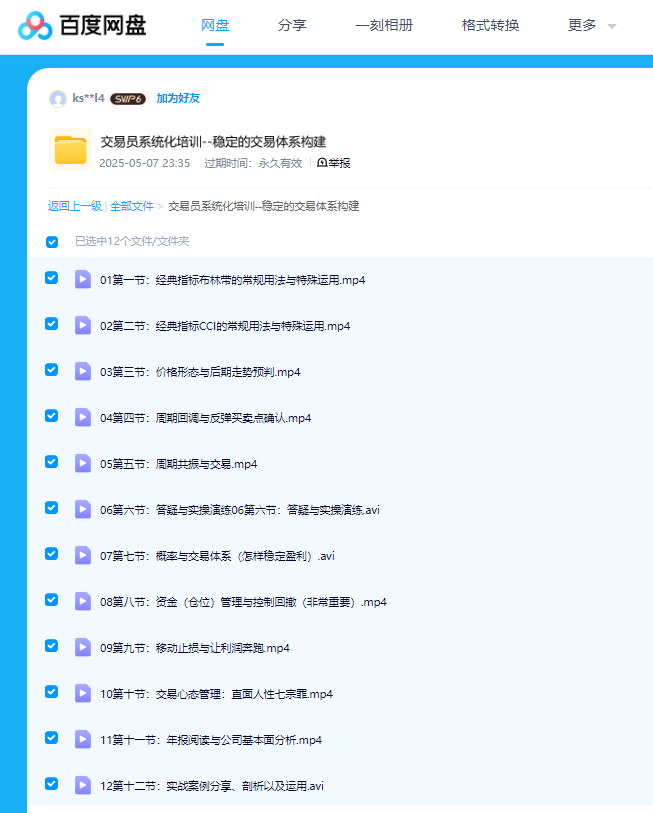Open the 07第七节 概率与交易体系 video file

[x=217, y=556]
